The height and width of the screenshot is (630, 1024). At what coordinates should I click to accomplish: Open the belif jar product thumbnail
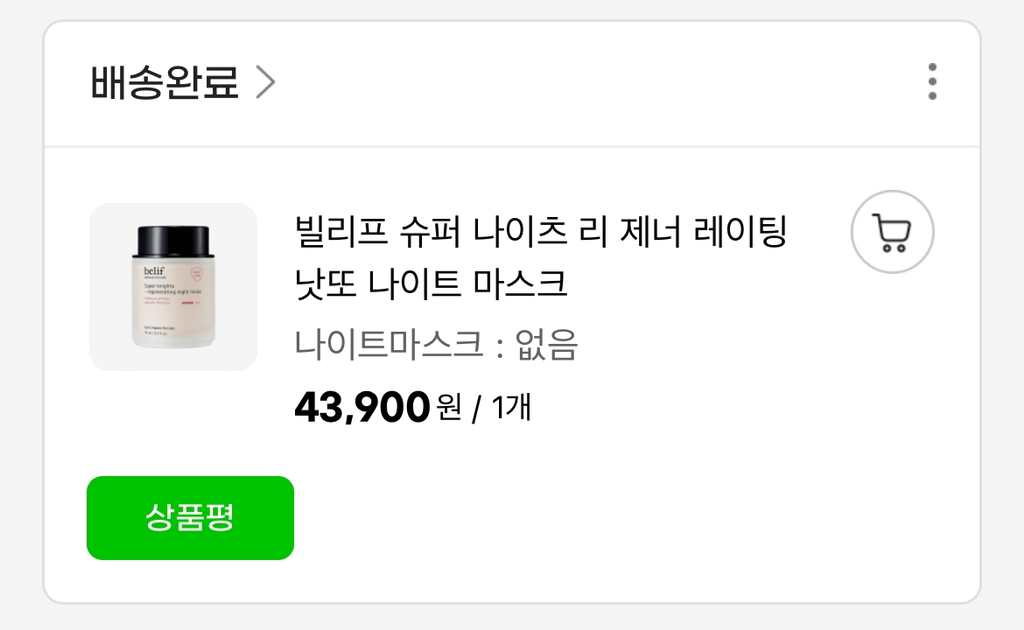173,287
